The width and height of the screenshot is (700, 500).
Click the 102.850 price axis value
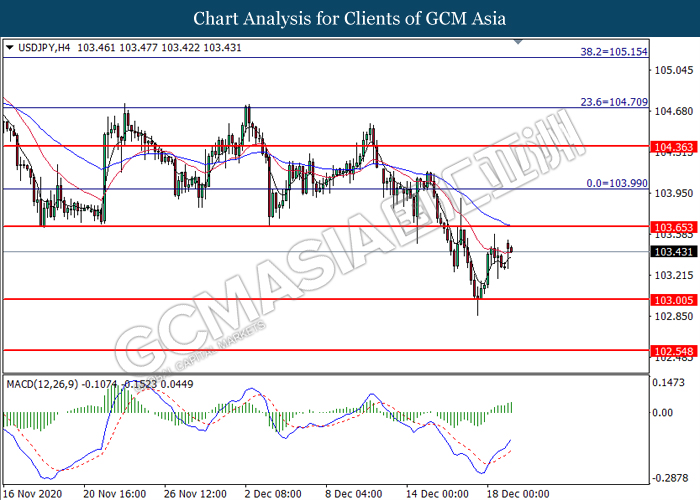tap(674, 317)
